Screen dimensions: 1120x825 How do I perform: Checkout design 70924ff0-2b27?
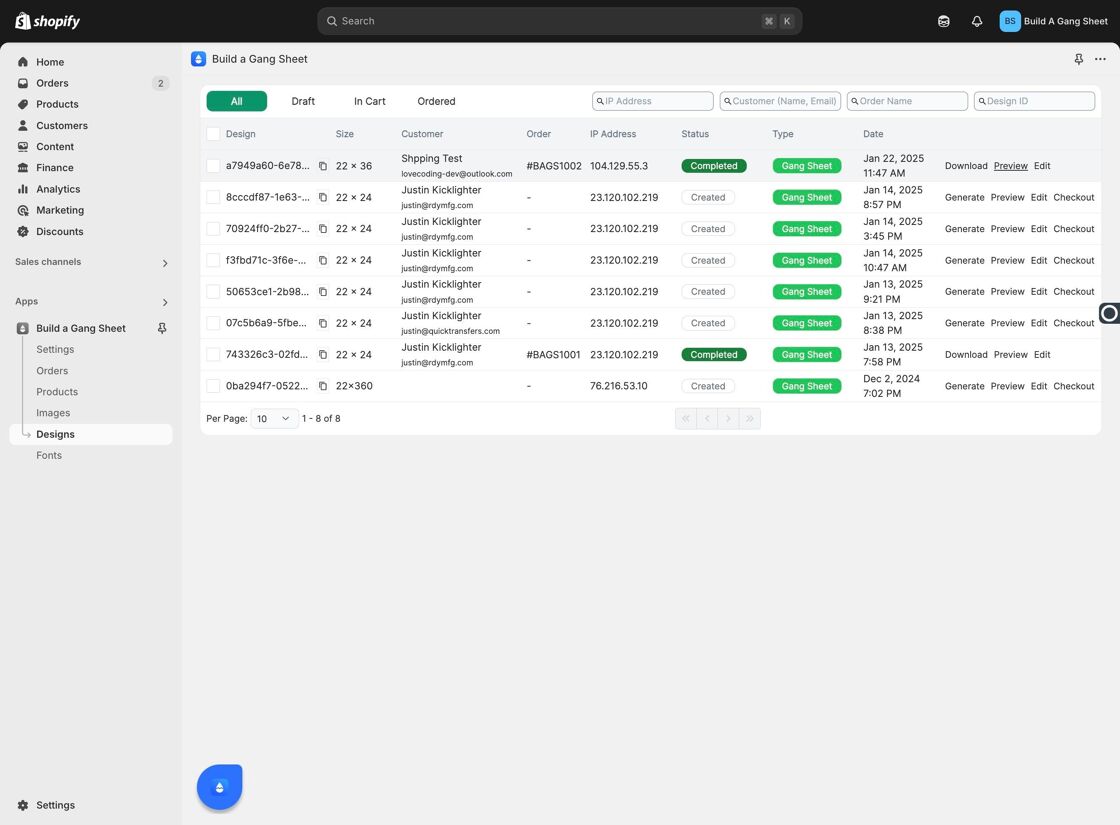pos(1074,229)
